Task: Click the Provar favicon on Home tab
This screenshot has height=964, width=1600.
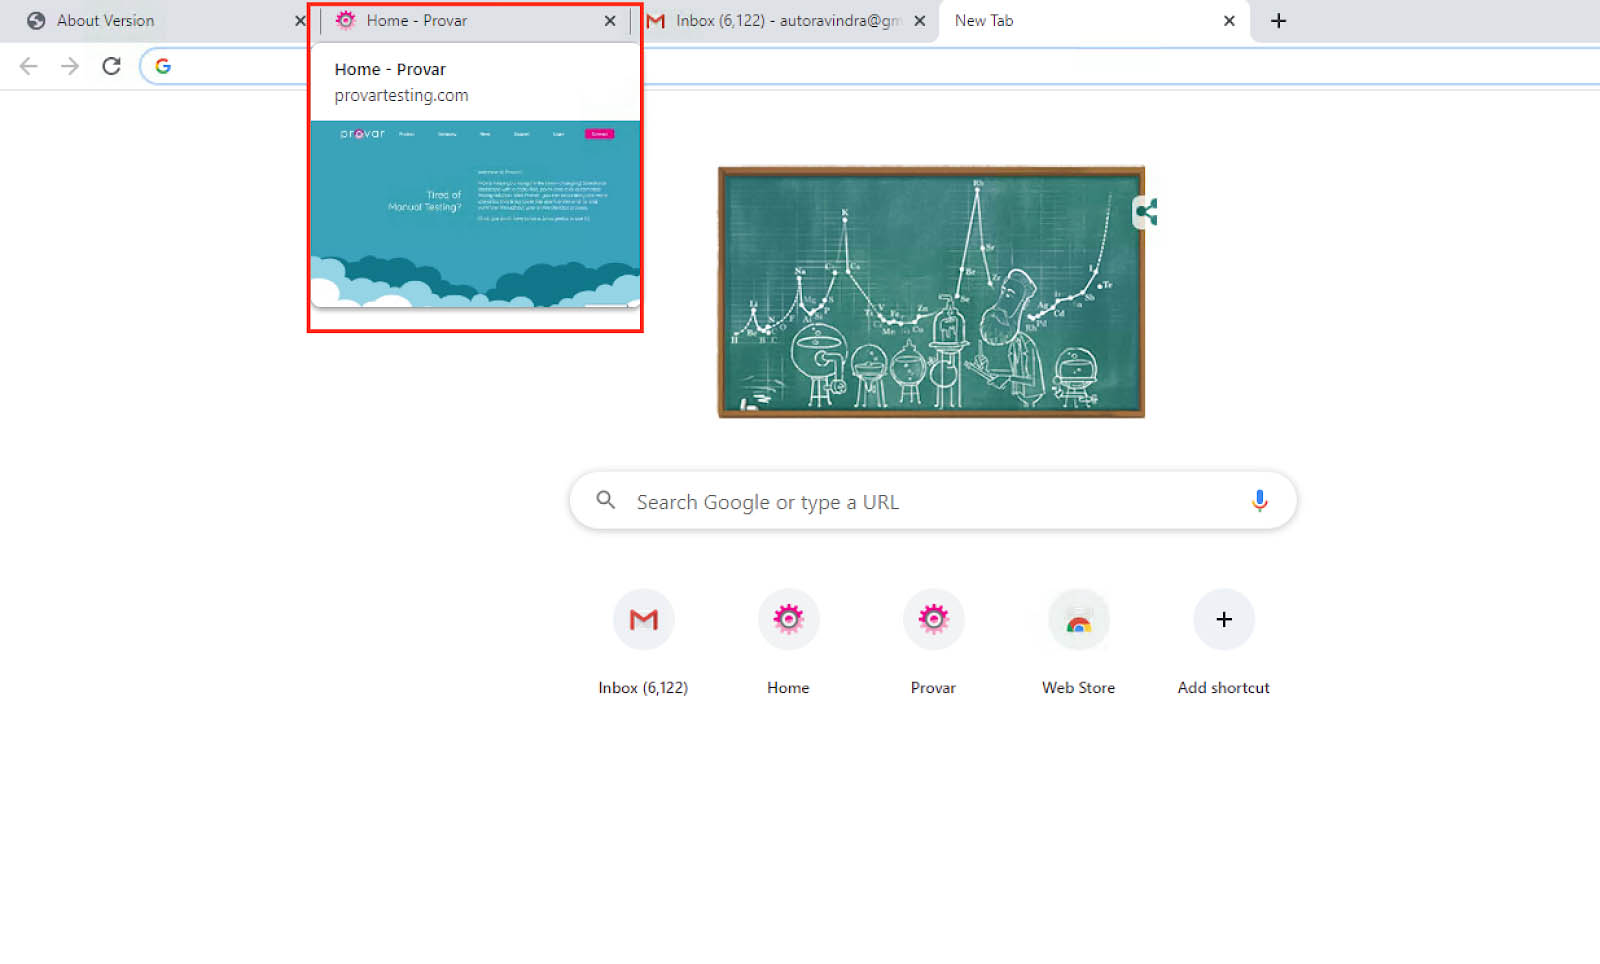Action: click(345, 20)
